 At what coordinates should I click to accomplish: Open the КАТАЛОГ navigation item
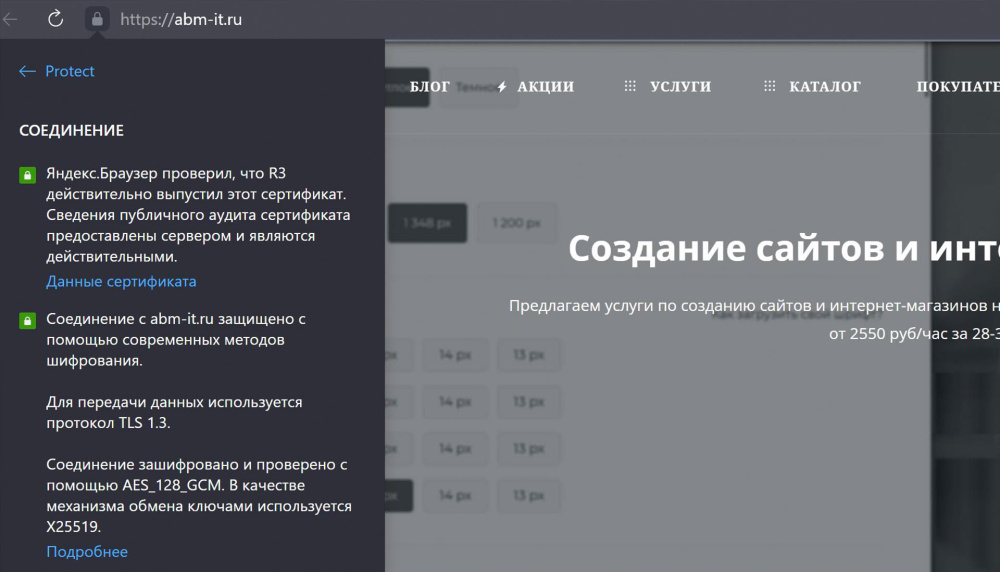coord(825,87)
